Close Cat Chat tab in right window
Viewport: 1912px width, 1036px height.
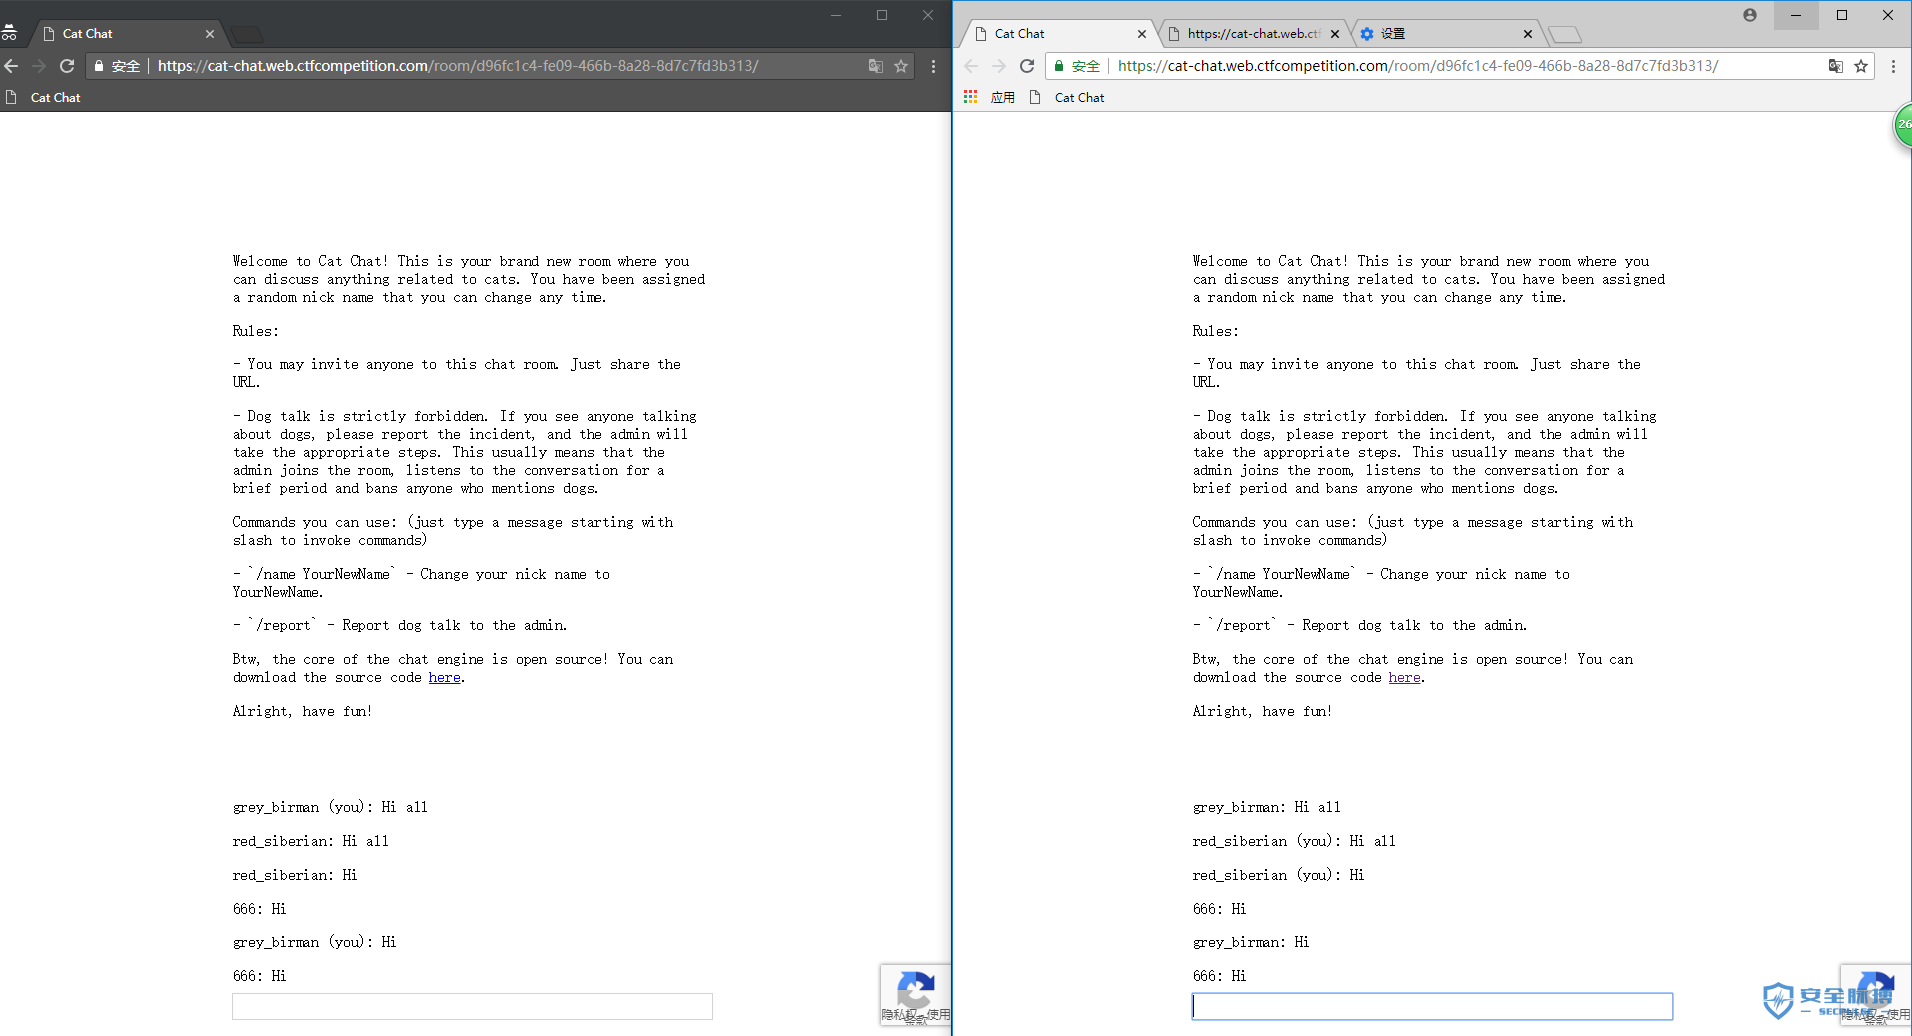1142,34
